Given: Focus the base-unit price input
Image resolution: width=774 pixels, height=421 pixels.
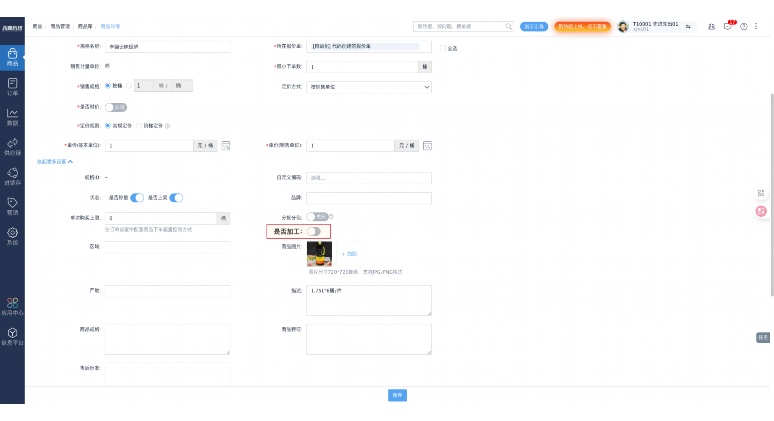Looking at the screenshot, I should [149, 146].
